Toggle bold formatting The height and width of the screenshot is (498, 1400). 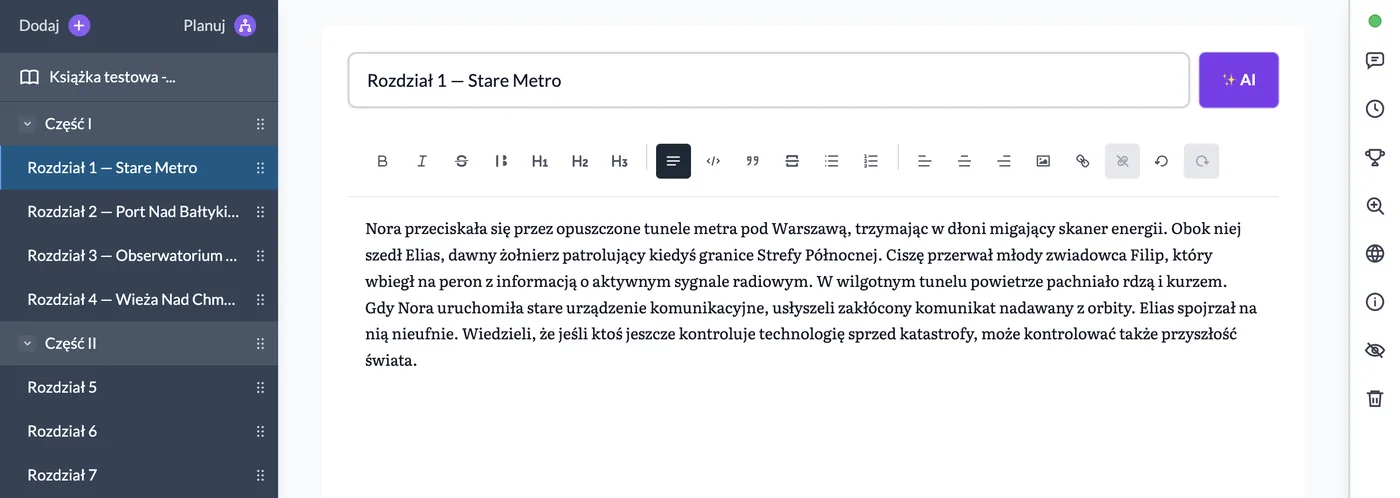(382, 161)
